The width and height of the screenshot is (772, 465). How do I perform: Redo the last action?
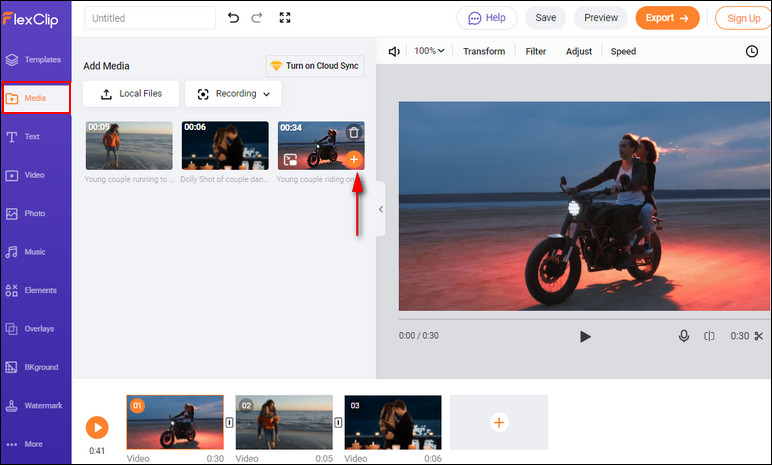(257, 18)
